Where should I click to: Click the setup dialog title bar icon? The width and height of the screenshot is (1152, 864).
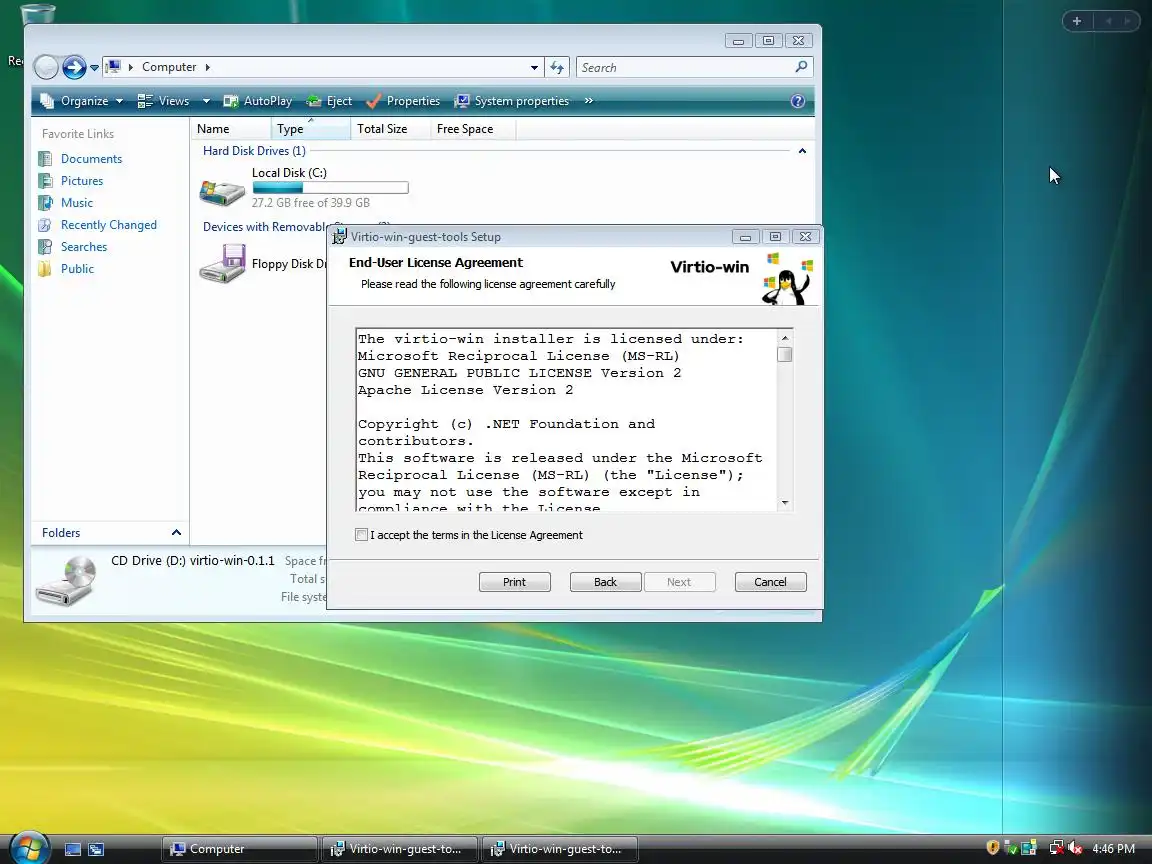coord(339,237)
